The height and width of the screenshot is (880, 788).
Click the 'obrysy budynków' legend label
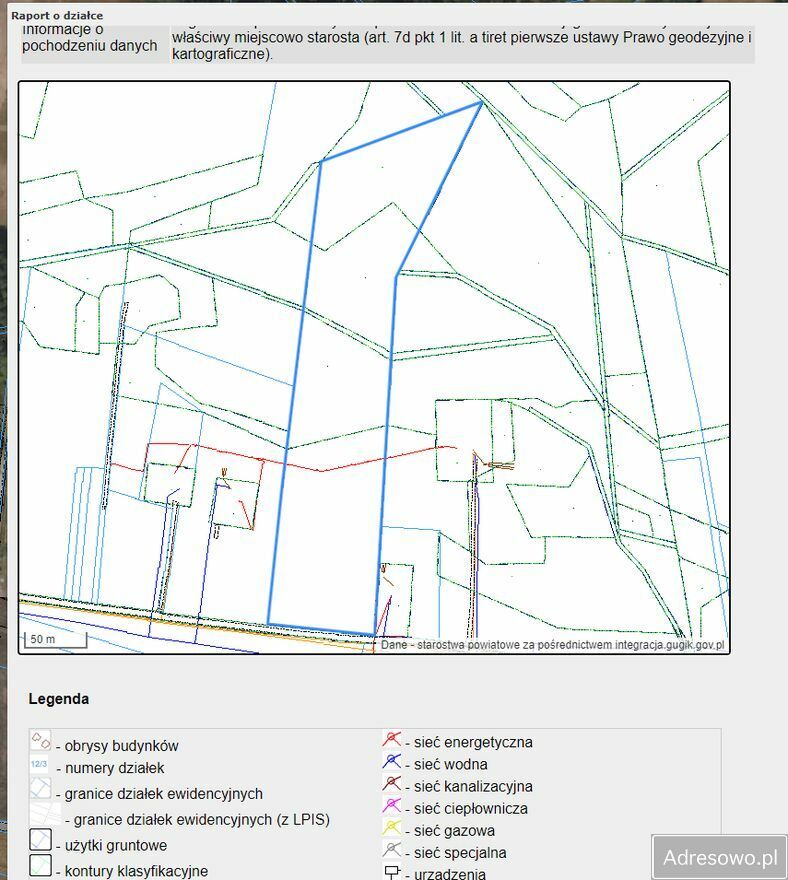121,746
